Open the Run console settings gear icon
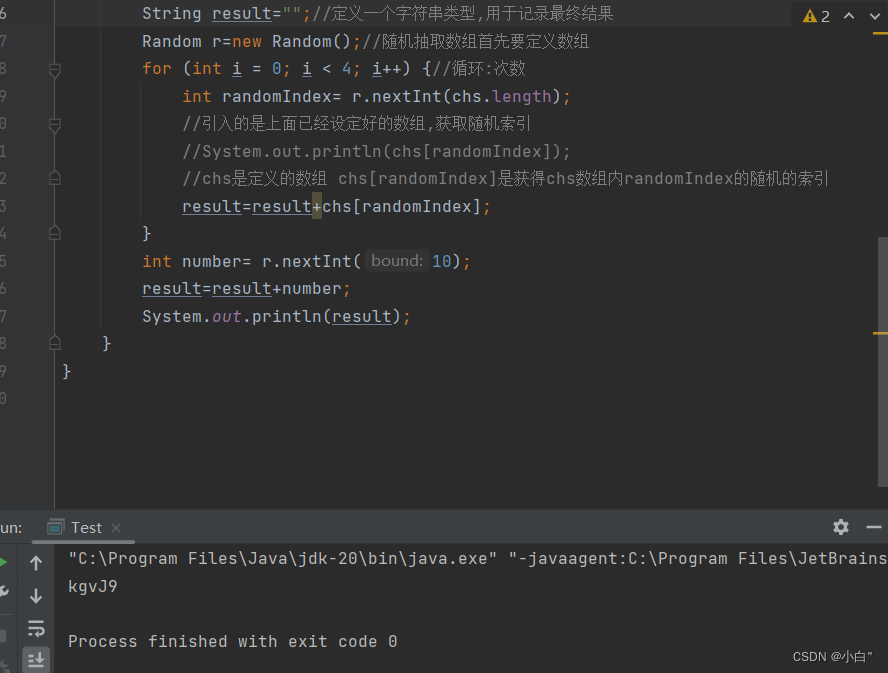 [x=841, y=527]
